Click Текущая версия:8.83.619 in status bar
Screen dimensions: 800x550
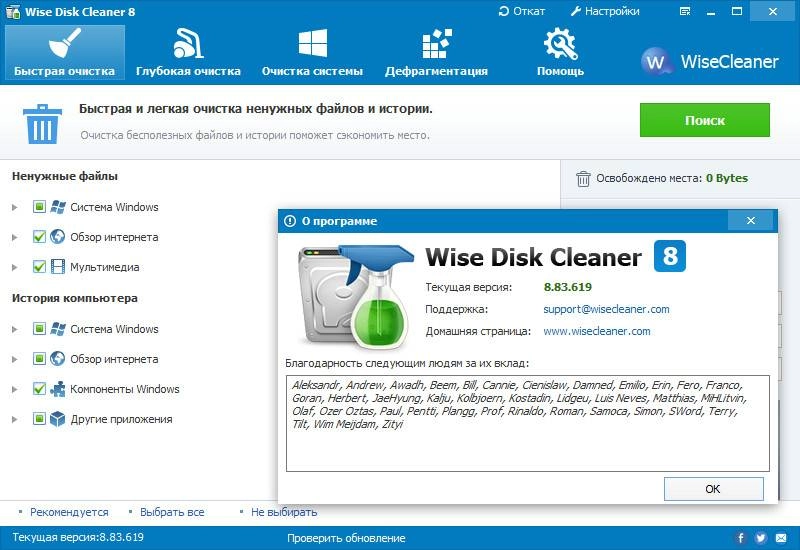tap(78, 537)
